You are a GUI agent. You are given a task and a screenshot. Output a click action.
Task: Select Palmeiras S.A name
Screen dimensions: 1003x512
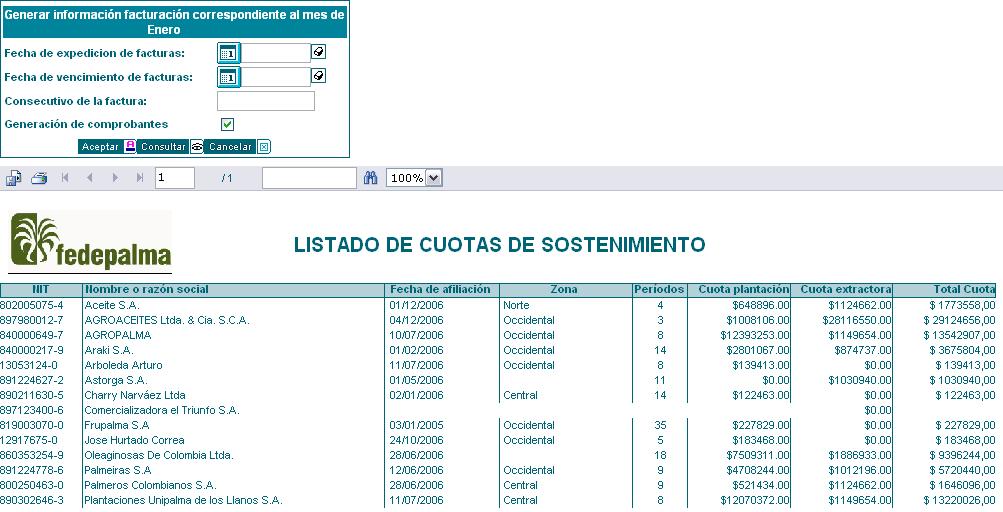tap(118, 470)
